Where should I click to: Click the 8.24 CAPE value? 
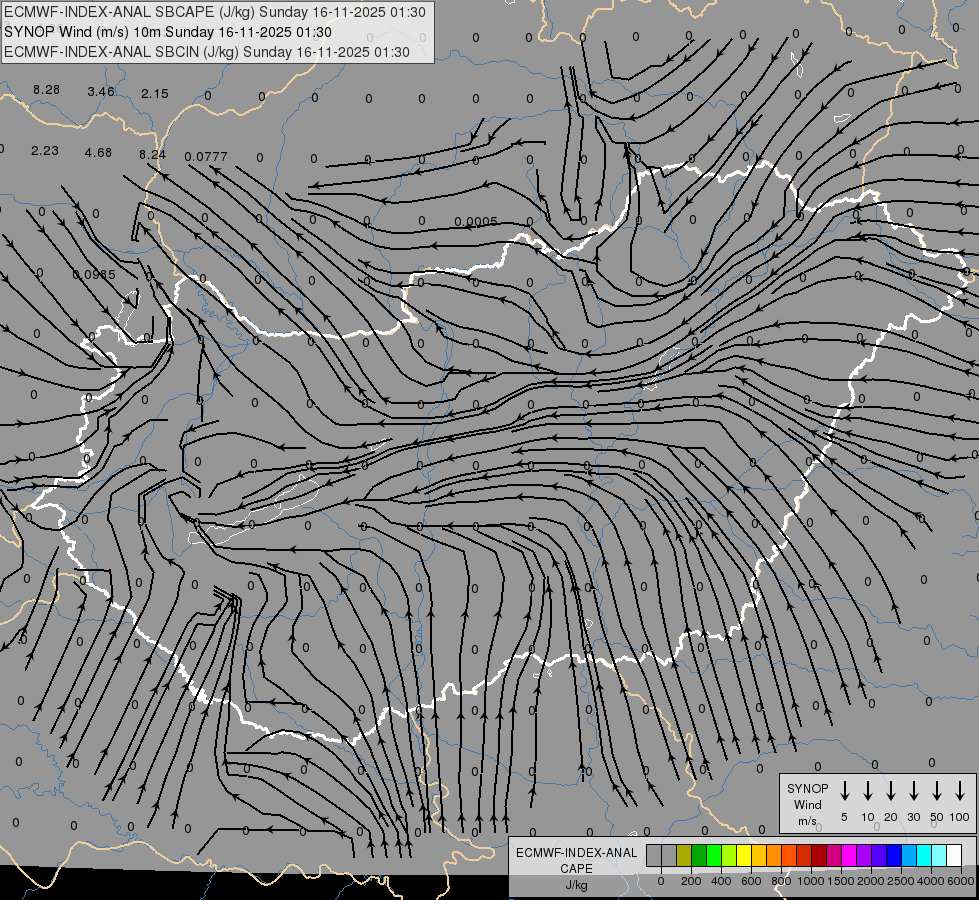[152, 154]
